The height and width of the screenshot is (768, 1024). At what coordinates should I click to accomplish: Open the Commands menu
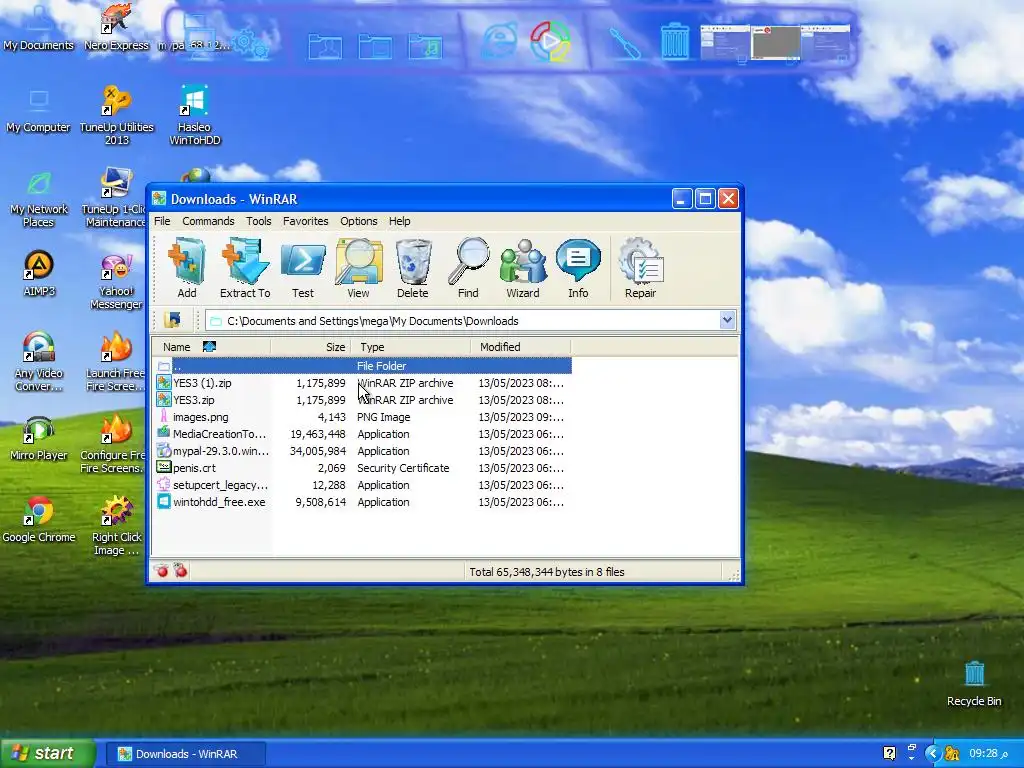point(208,221)
